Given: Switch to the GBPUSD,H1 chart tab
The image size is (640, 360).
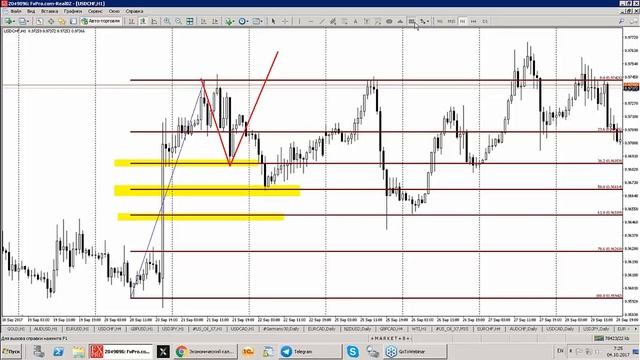Looking at the screenshot, I should point(142,329).
